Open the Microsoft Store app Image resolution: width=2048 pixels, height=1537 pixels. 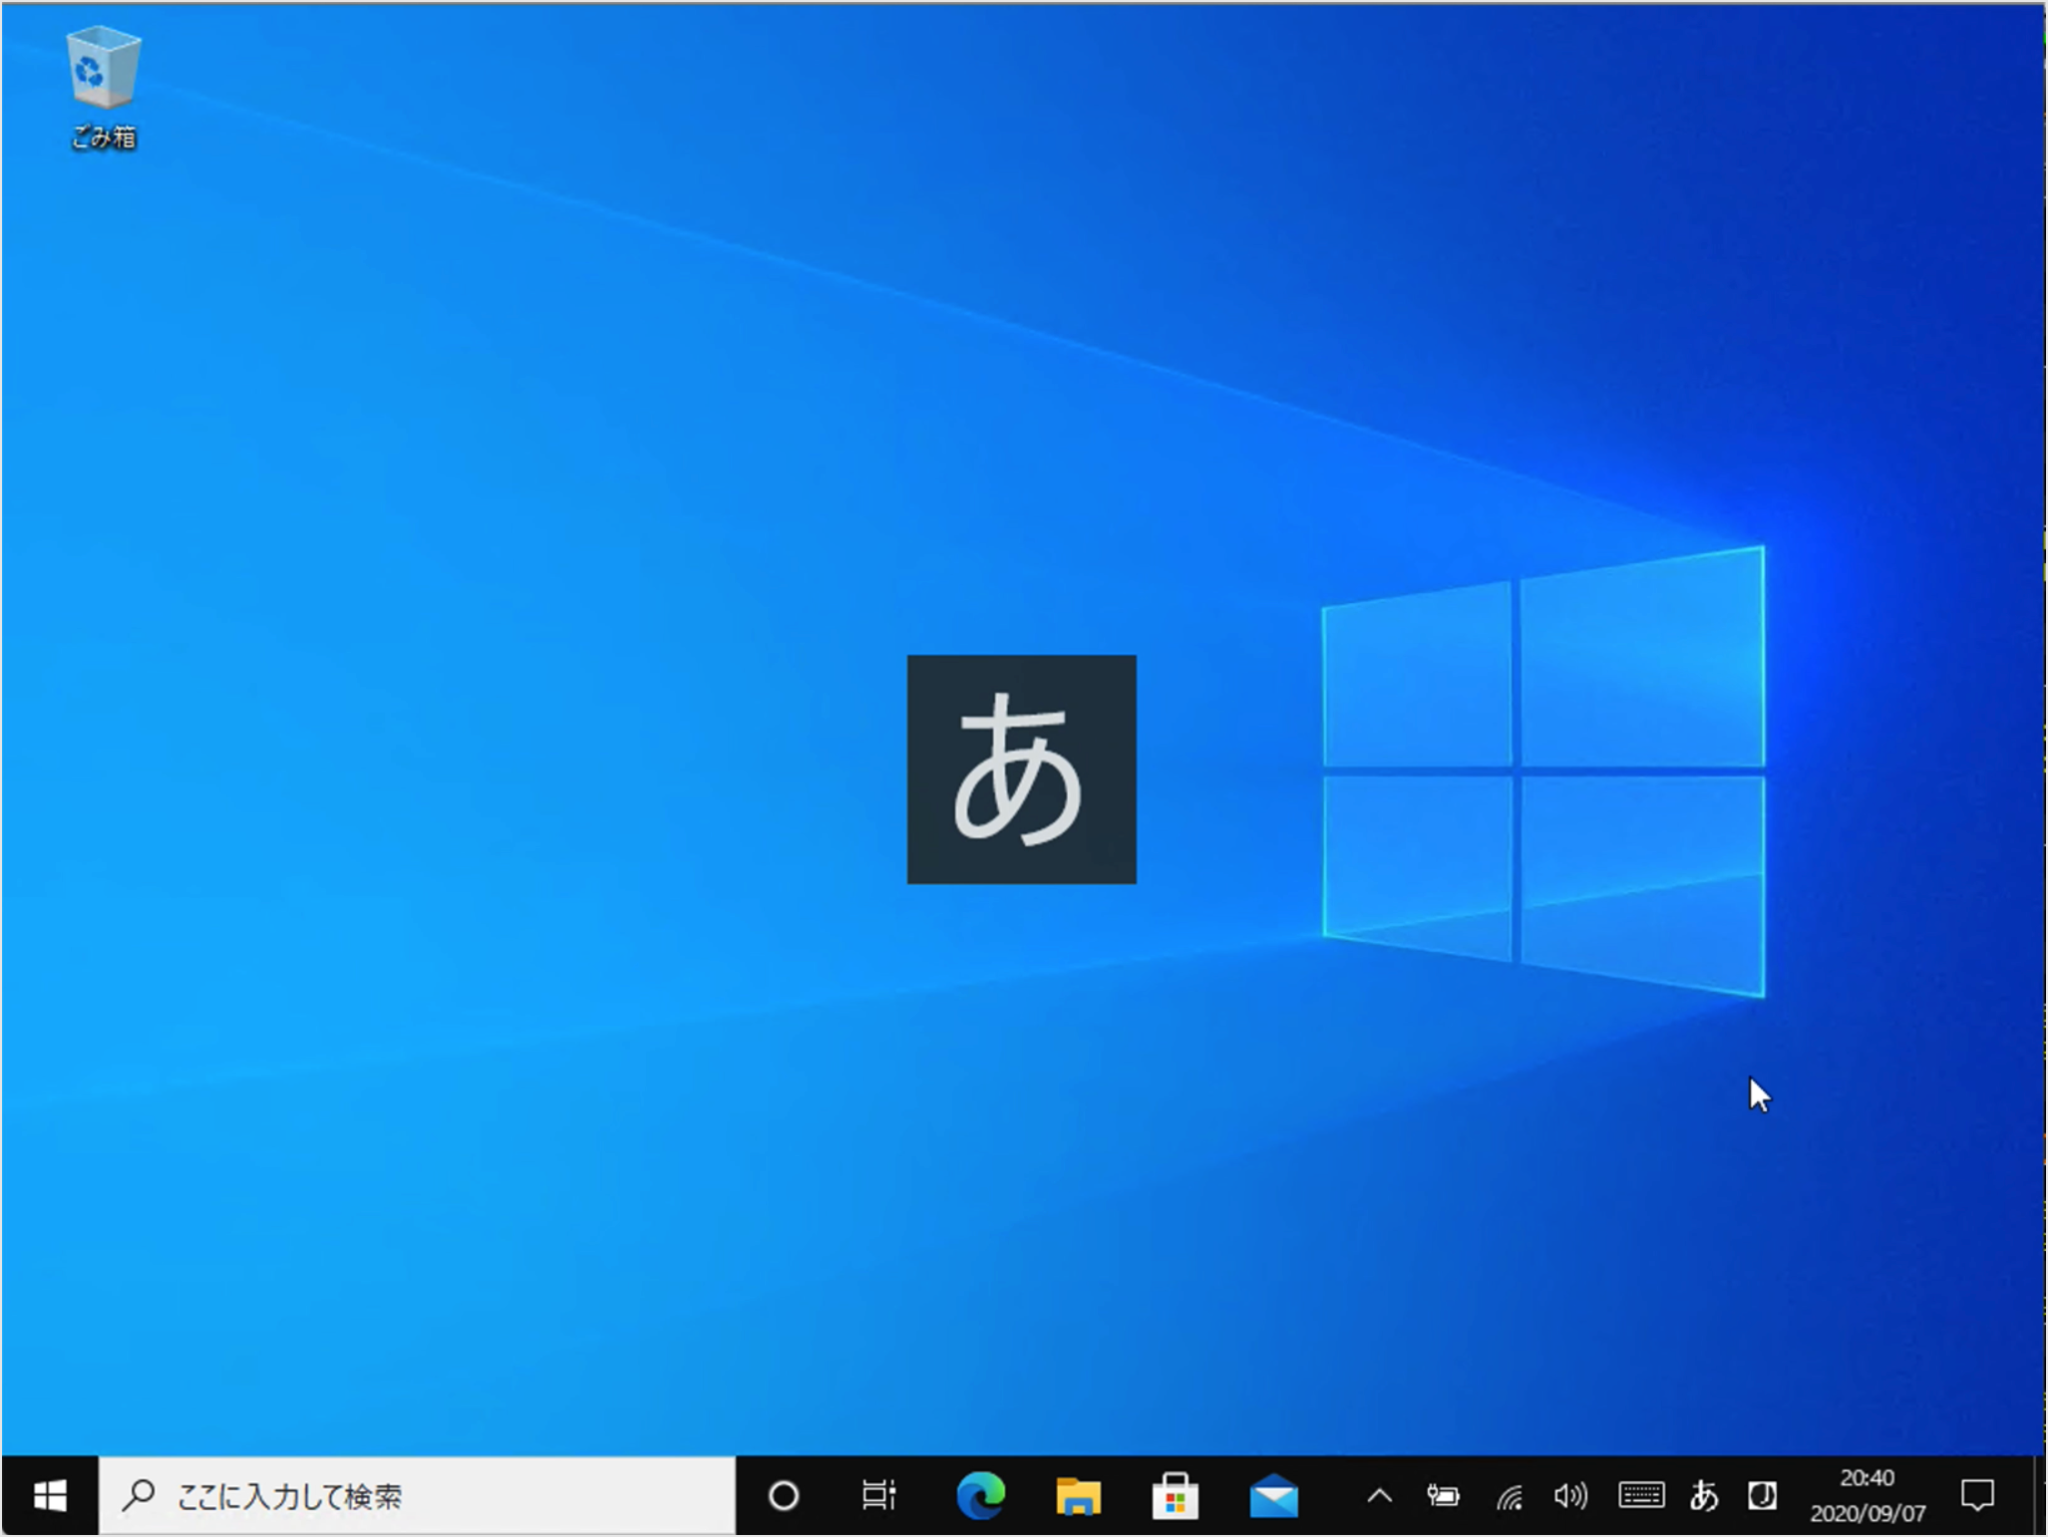(1177, 1496)
